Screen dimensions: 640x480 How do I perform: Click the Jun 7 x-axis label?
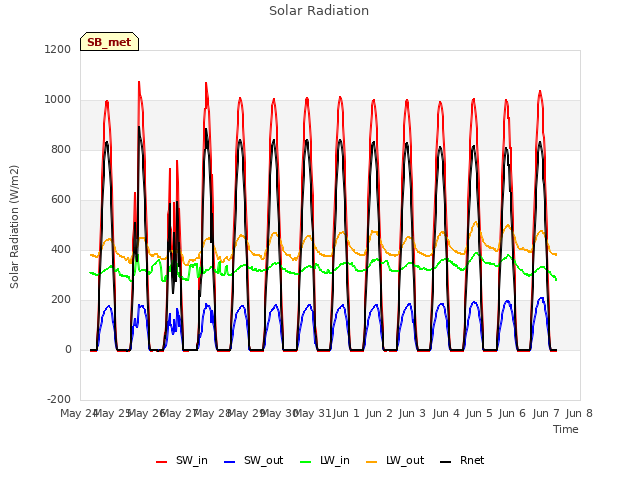[546, 413]
